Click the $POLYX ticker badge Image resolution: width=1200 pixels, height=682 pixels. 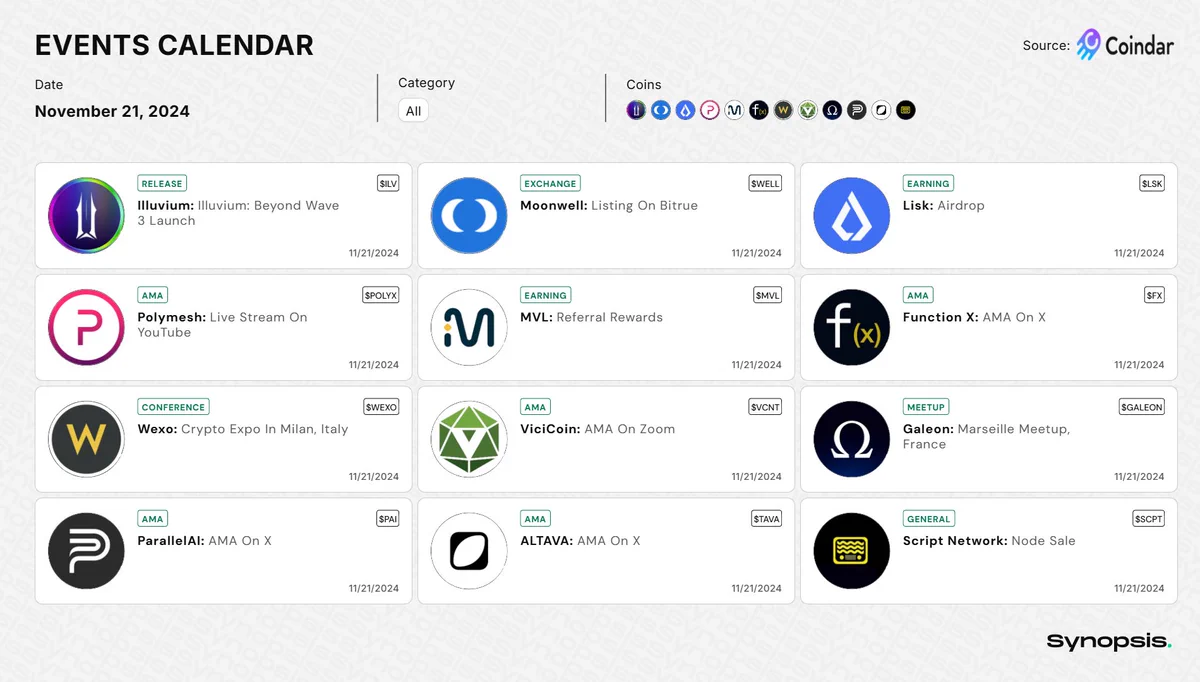(x=381, y=295)
